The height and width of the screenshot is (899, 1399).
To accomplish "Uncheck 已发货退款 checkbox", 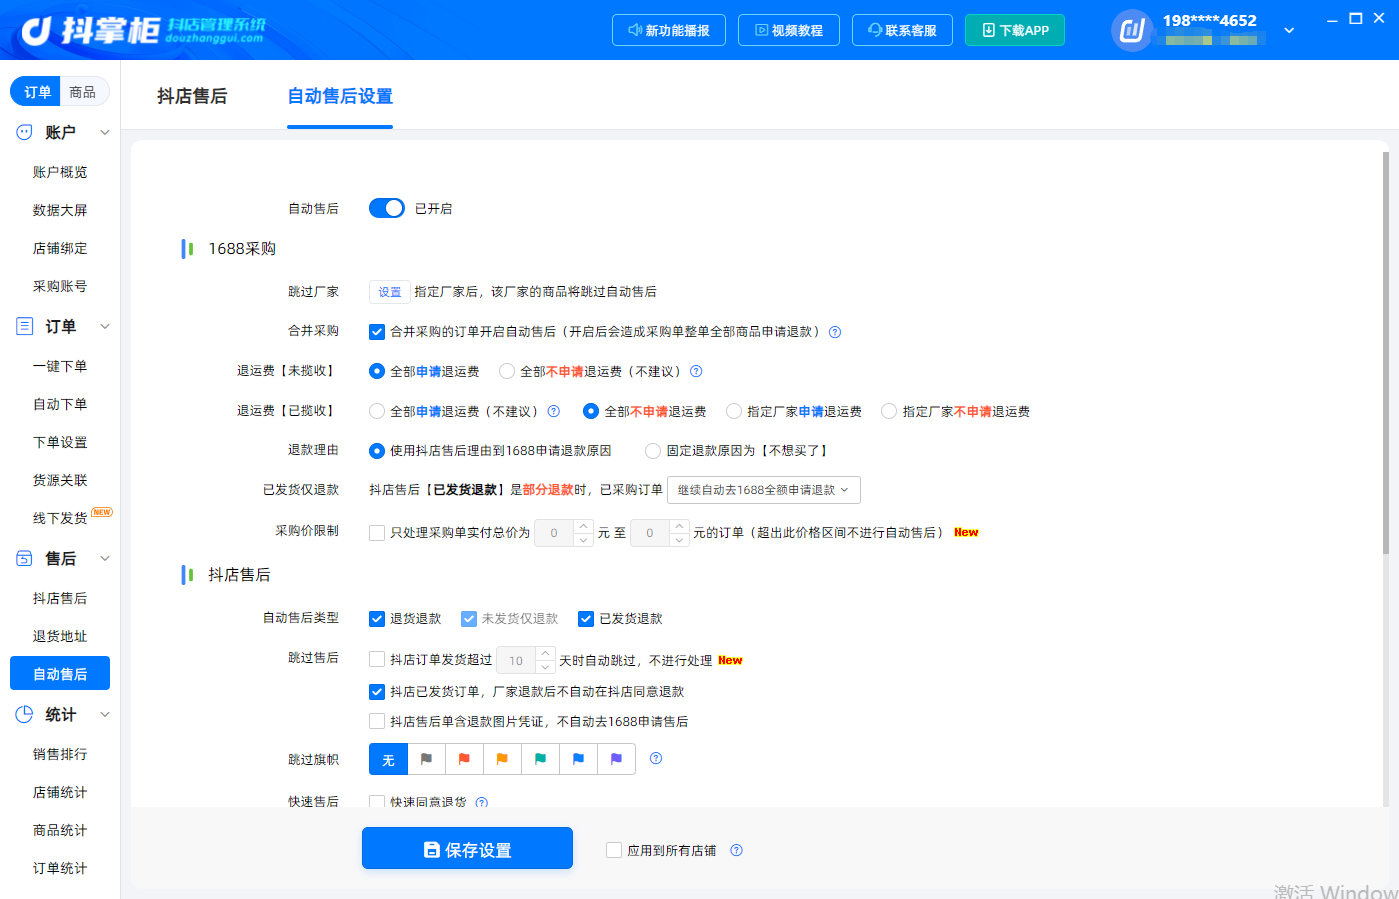I will click(x=586, y=619).
